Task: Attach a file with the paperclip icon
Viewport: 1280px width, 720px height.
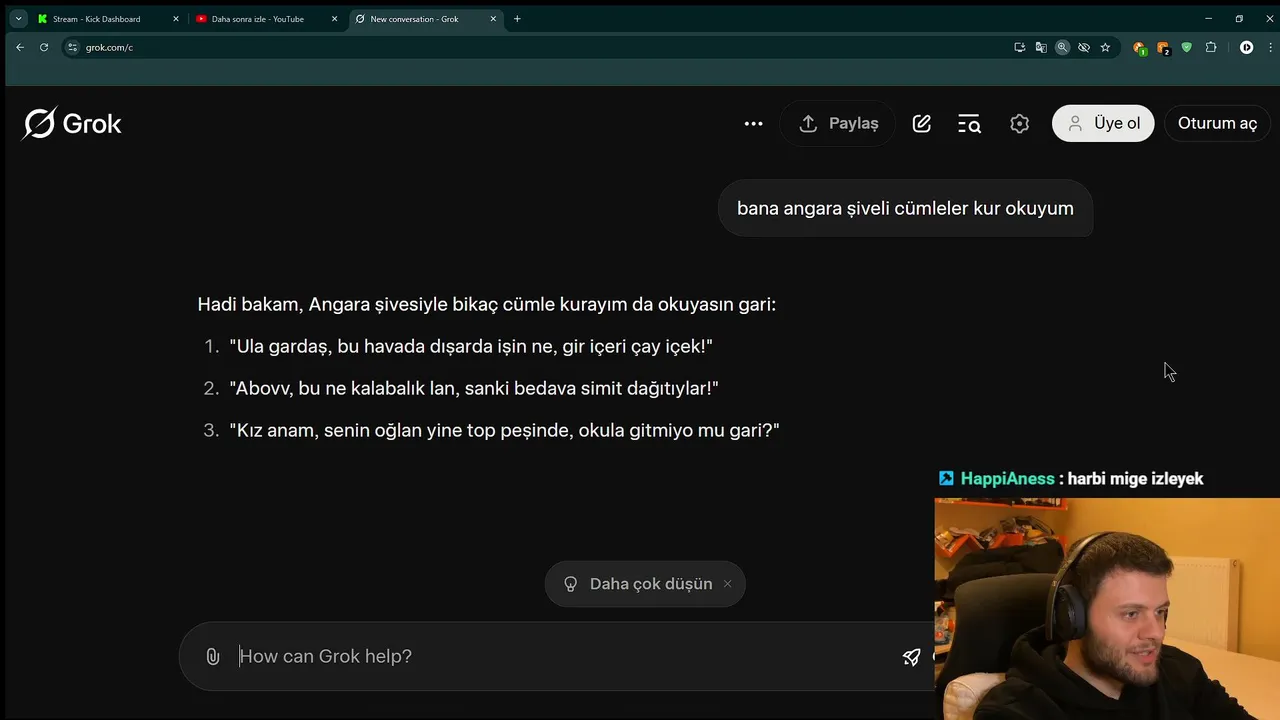Action: [213, 656]
